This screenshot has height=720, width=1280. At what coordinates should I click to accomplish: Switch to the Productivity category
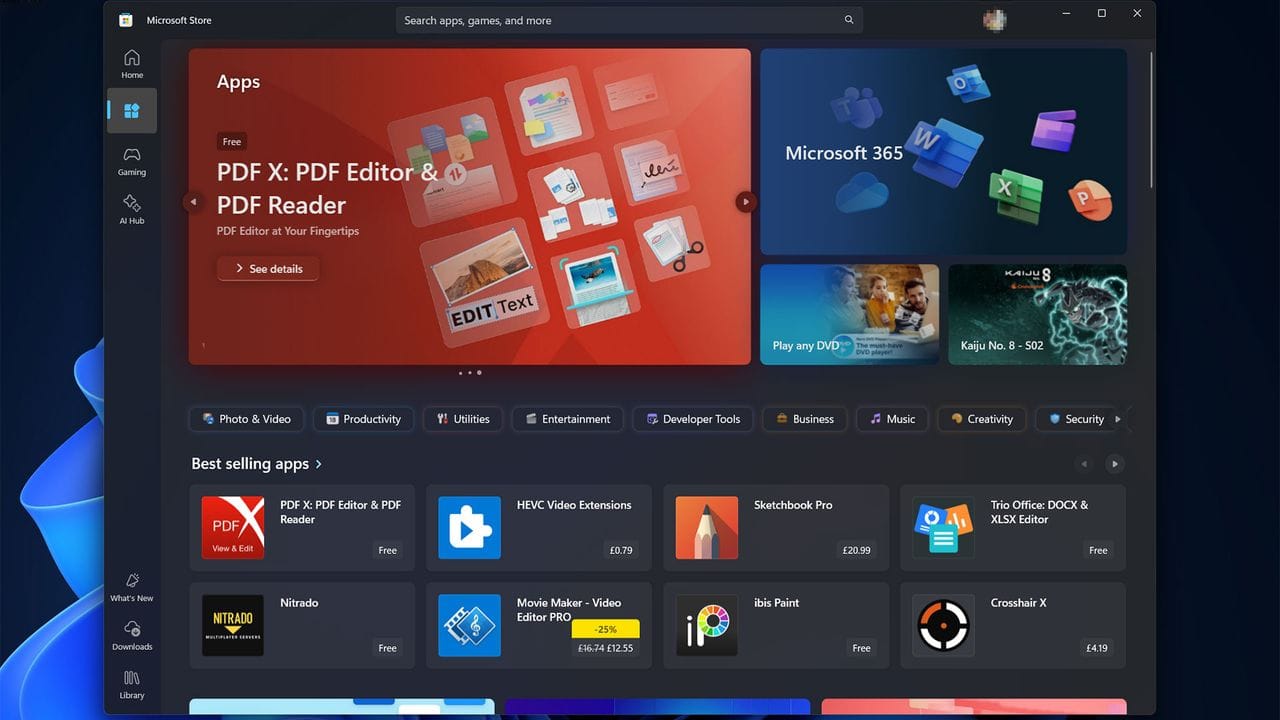tap(363, 419)
